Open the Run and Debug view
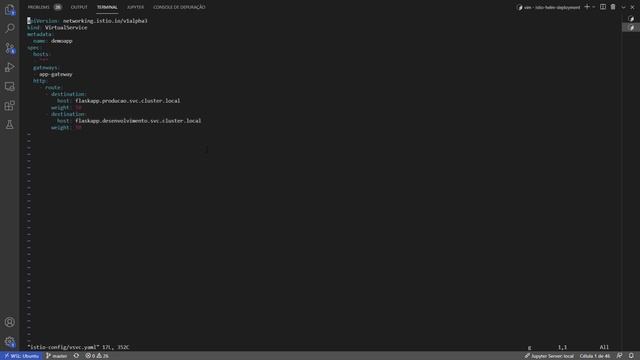640x360 pixels. point(9,67)
